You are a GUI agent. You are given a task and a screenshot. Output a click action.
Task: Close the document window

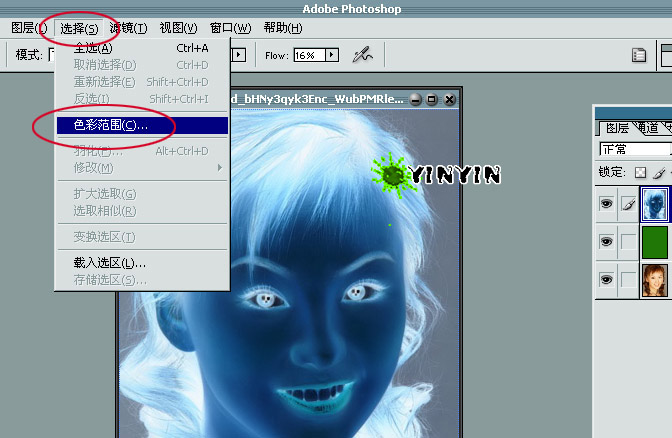coord(449,99)
